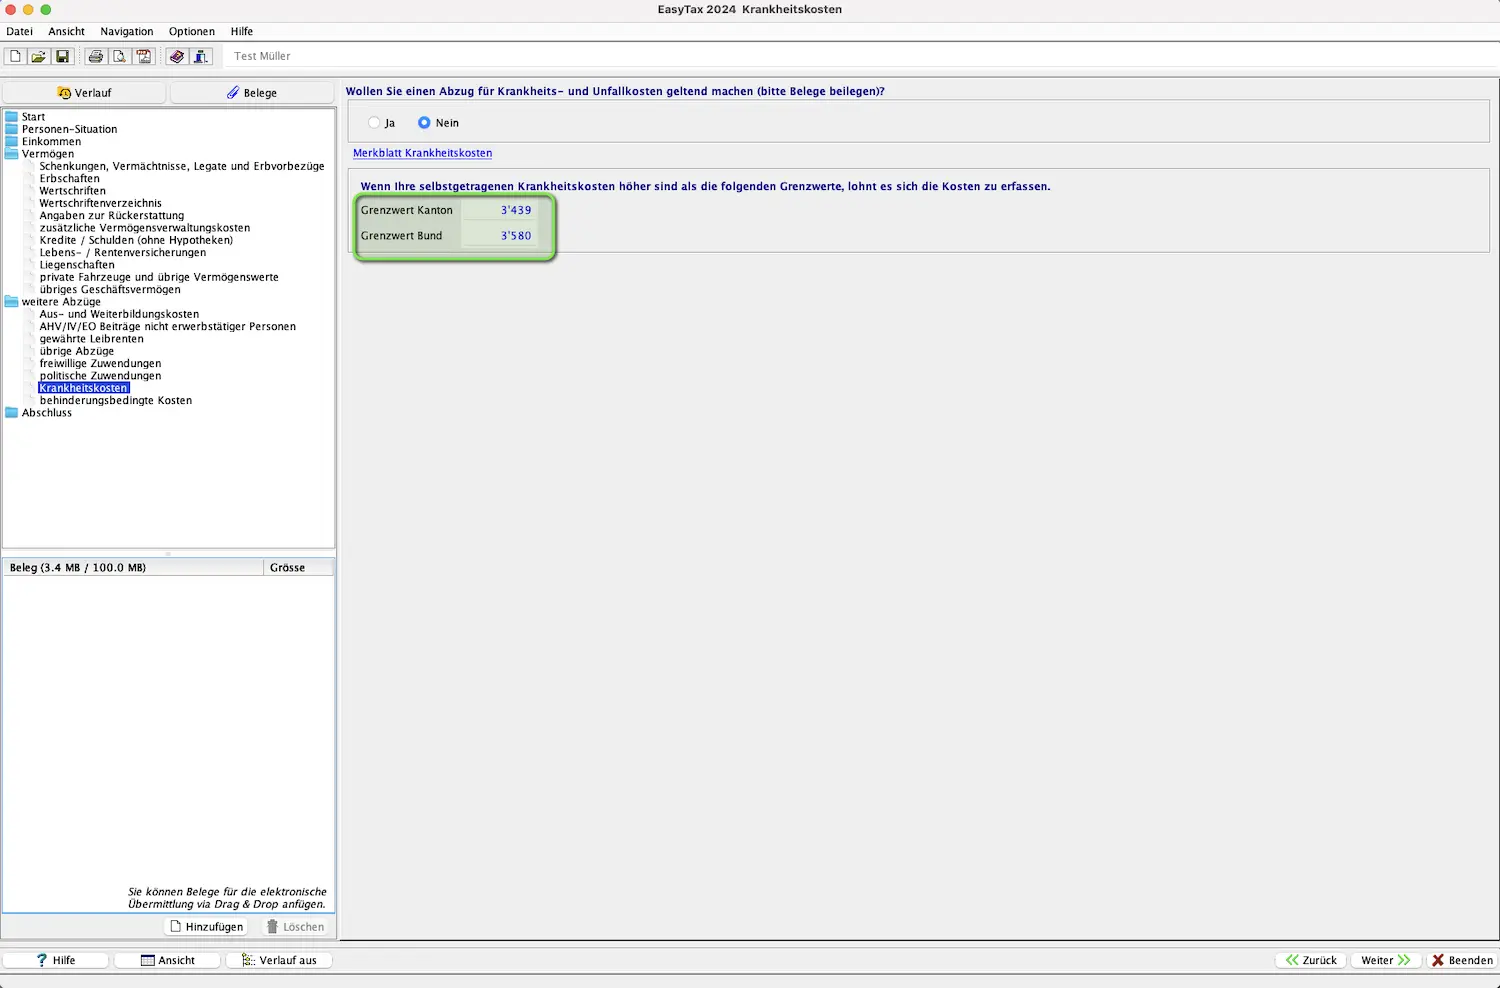Open the Navigation menu

[126, 31]
